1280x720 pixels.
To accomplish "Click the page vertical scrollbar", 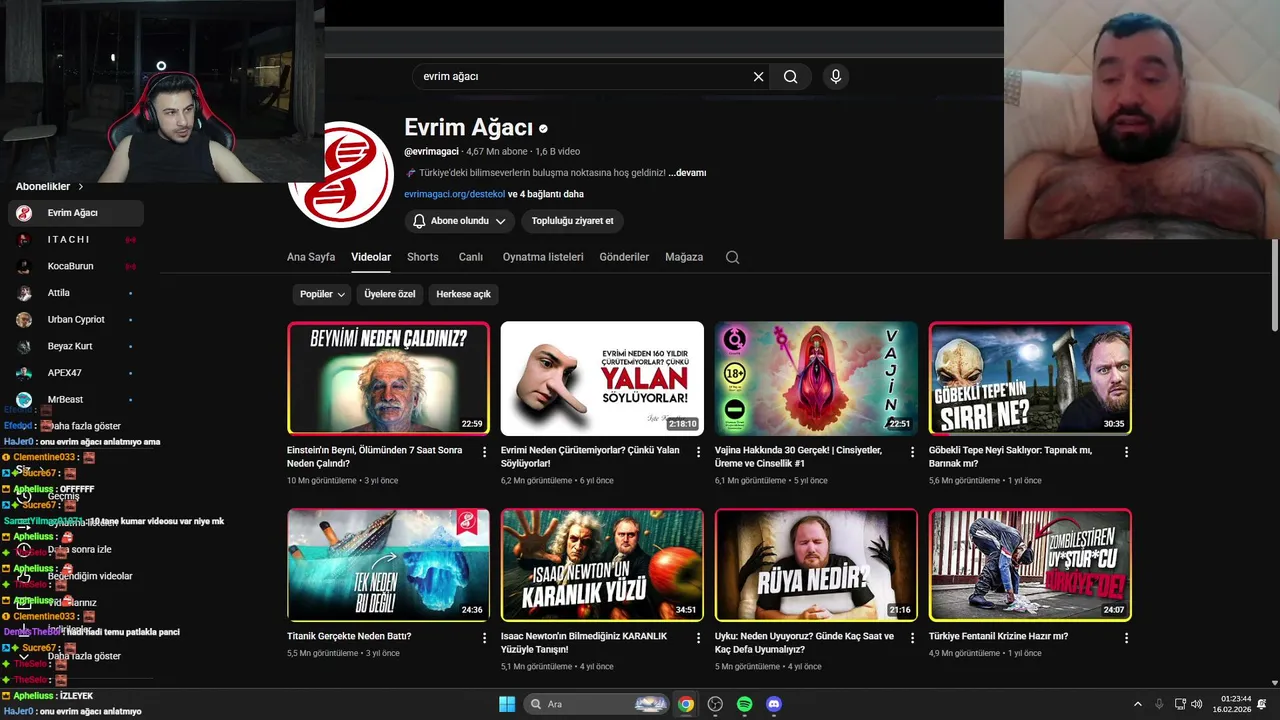I will [1274, 285].
